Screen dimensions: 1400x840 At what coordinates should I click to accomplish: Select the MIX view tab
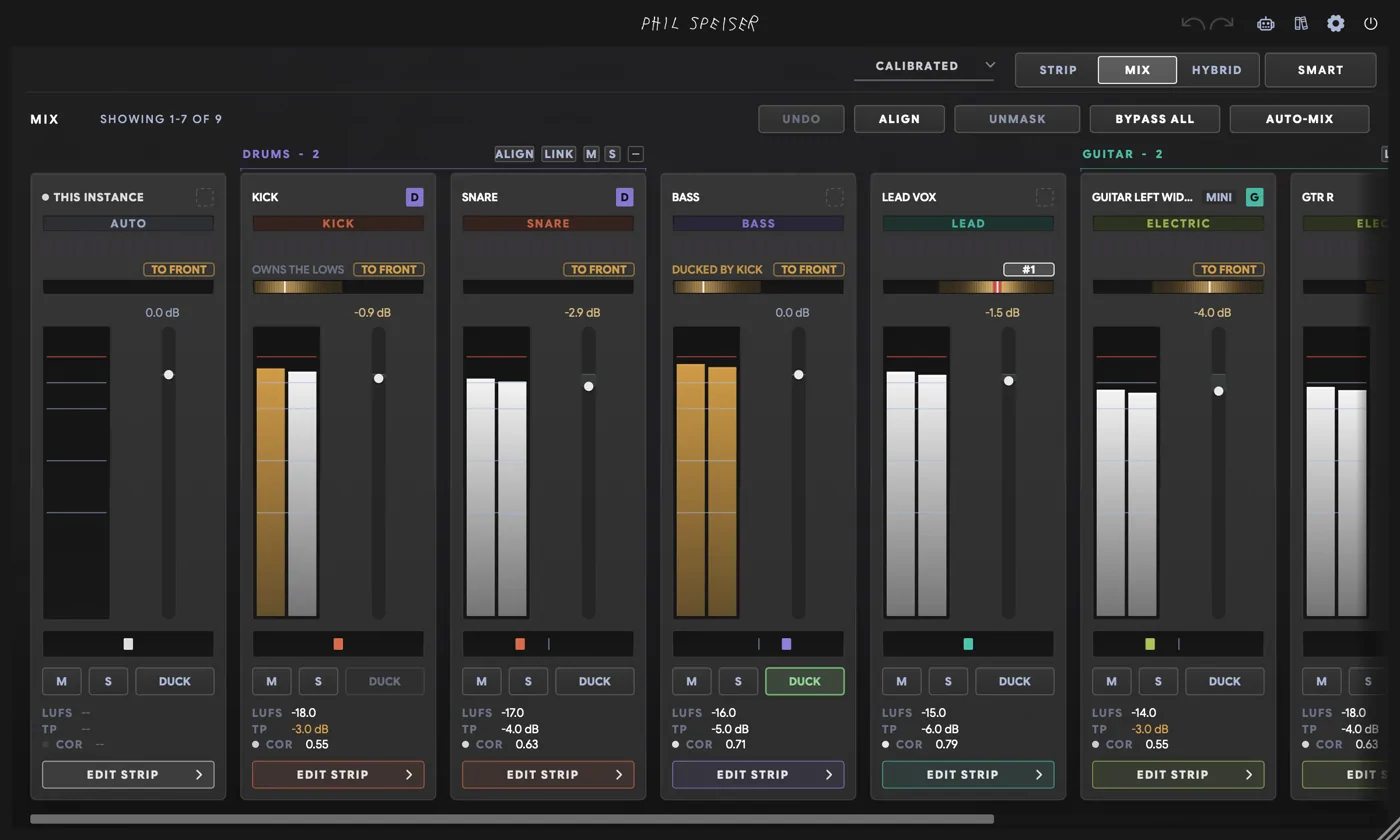tap(1138, 70)
